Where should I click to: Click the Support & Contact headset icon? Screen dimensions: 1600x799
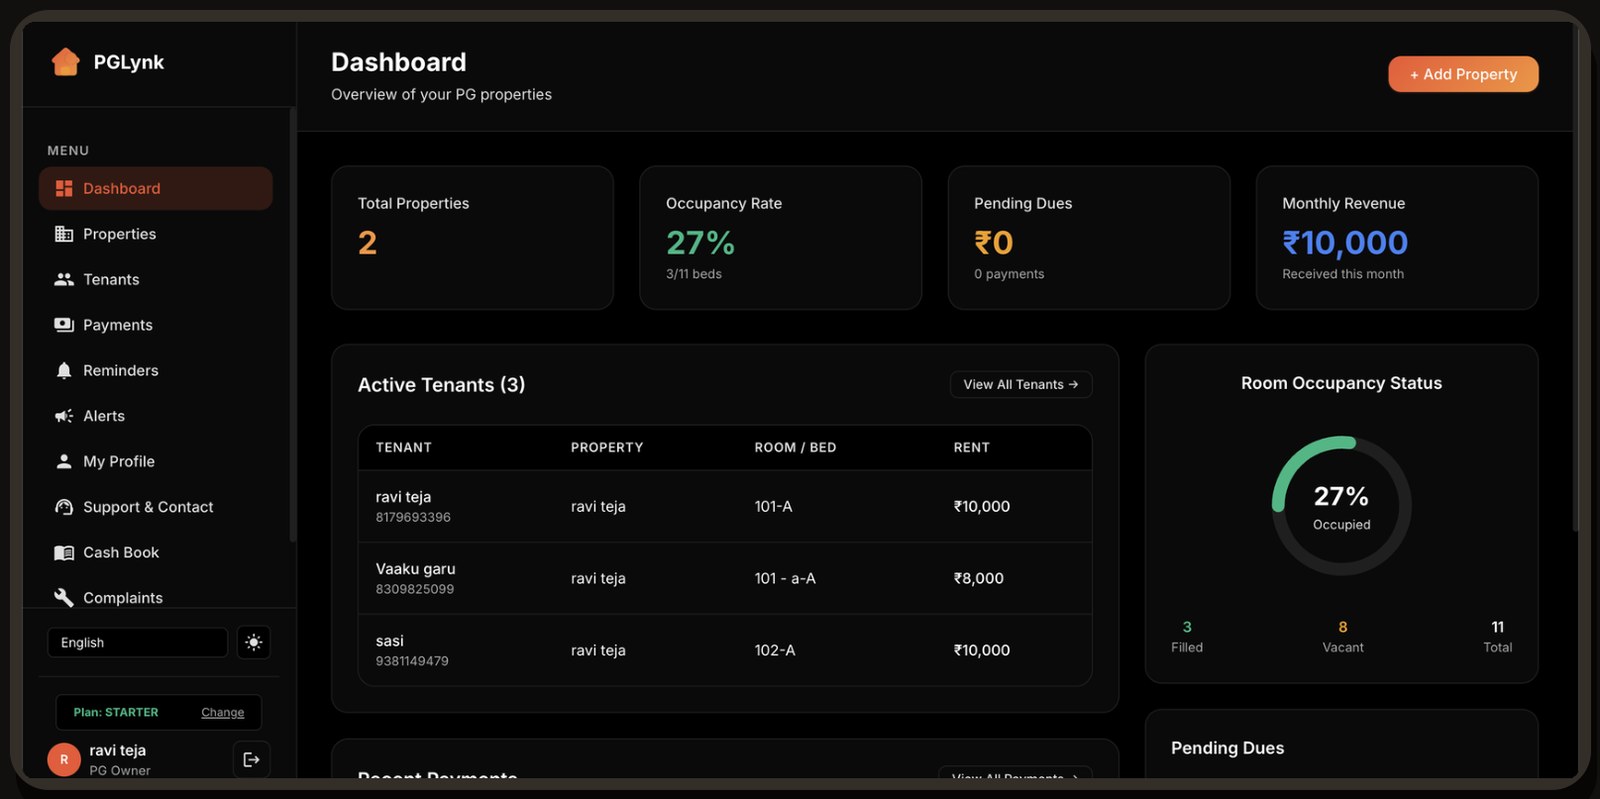64,507
